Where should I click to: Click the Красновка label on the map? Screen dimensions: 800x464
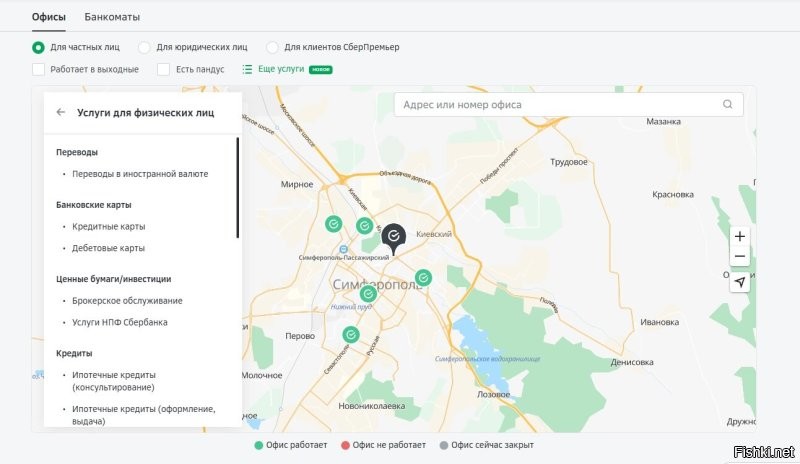(673, 194)
